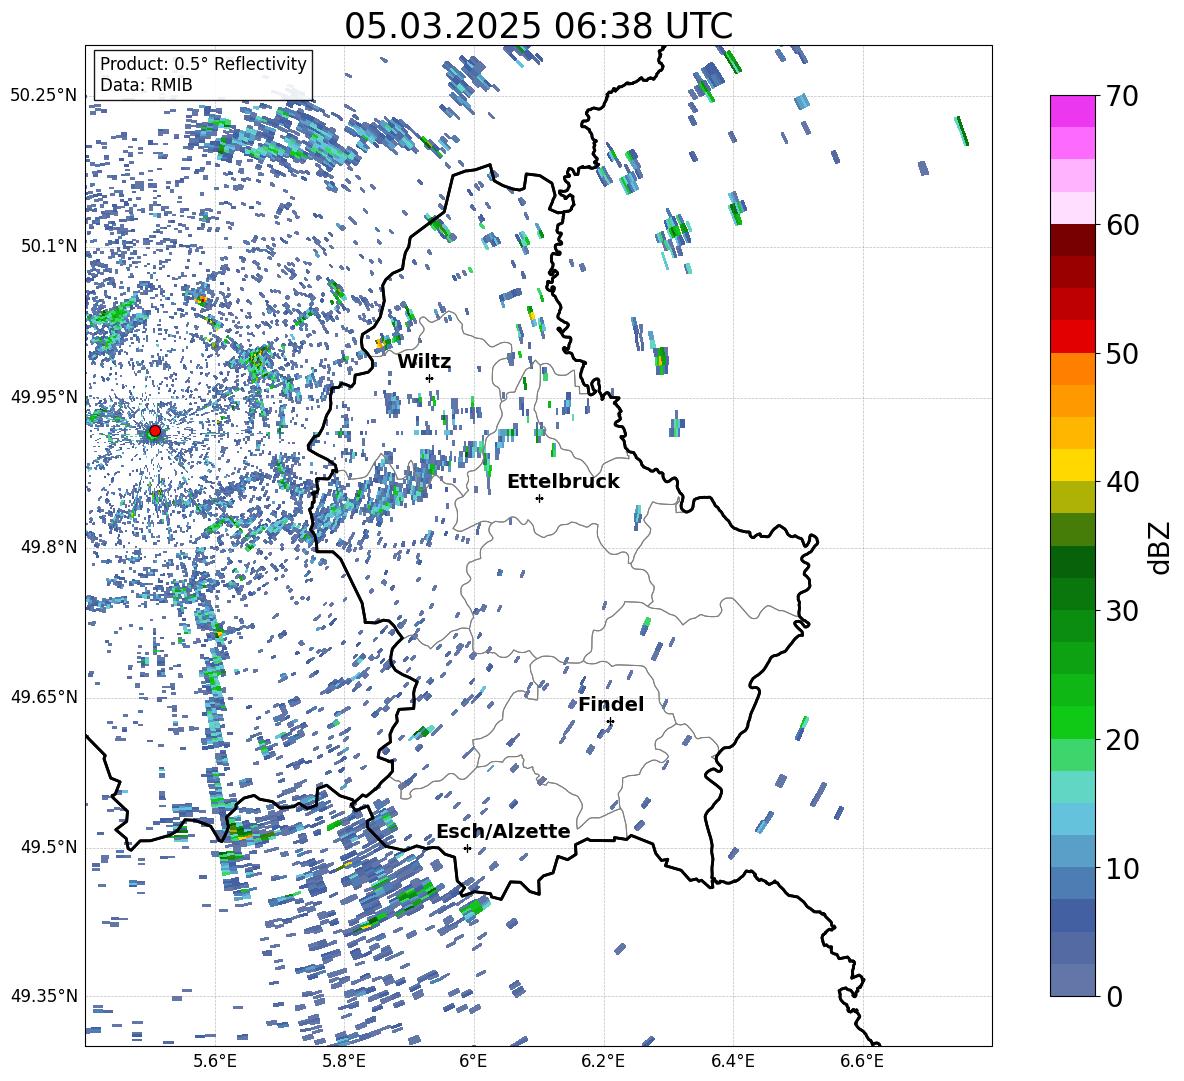Click the 5.8°E longitude label
The height and width of the screenshot is (1081, 1184).
pyautogui.click(x=344, y=1061)
